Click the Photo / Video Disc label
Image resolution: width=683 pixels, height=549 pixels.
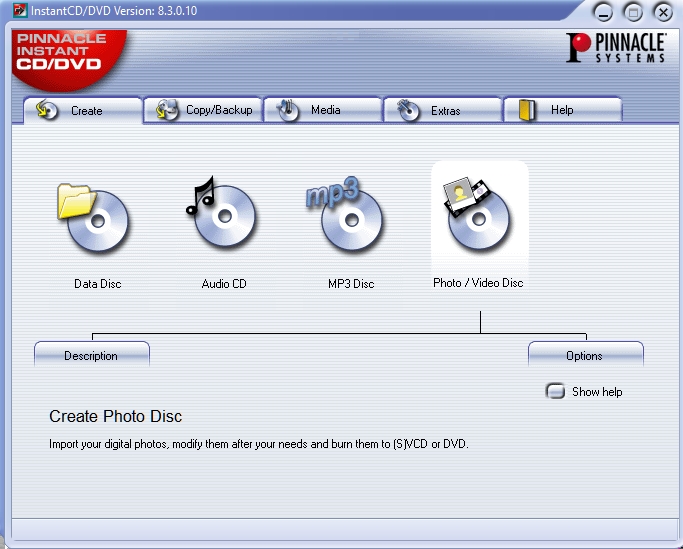click(x=478, y=283)
